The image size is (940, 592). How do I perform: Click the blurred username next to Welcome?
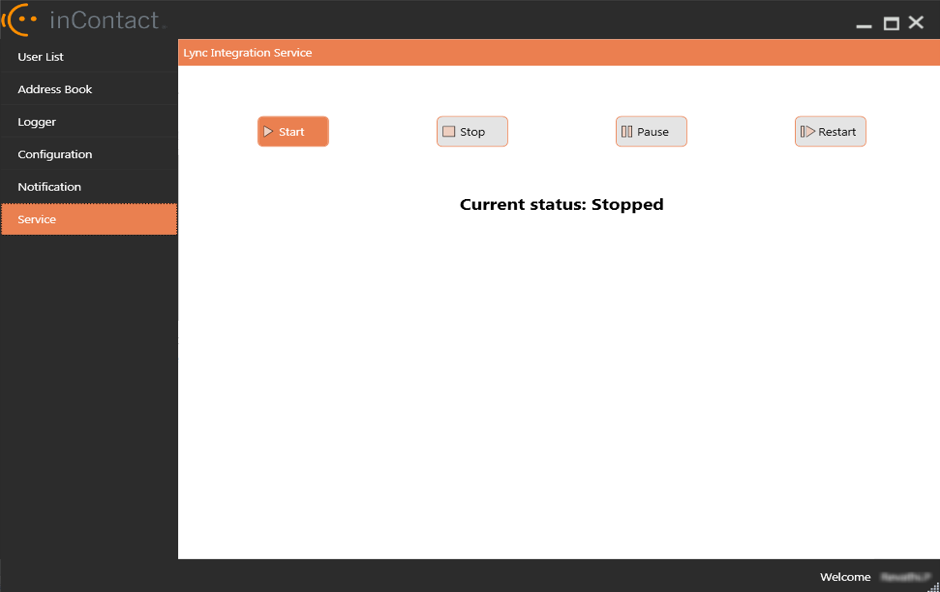point(905,576)
